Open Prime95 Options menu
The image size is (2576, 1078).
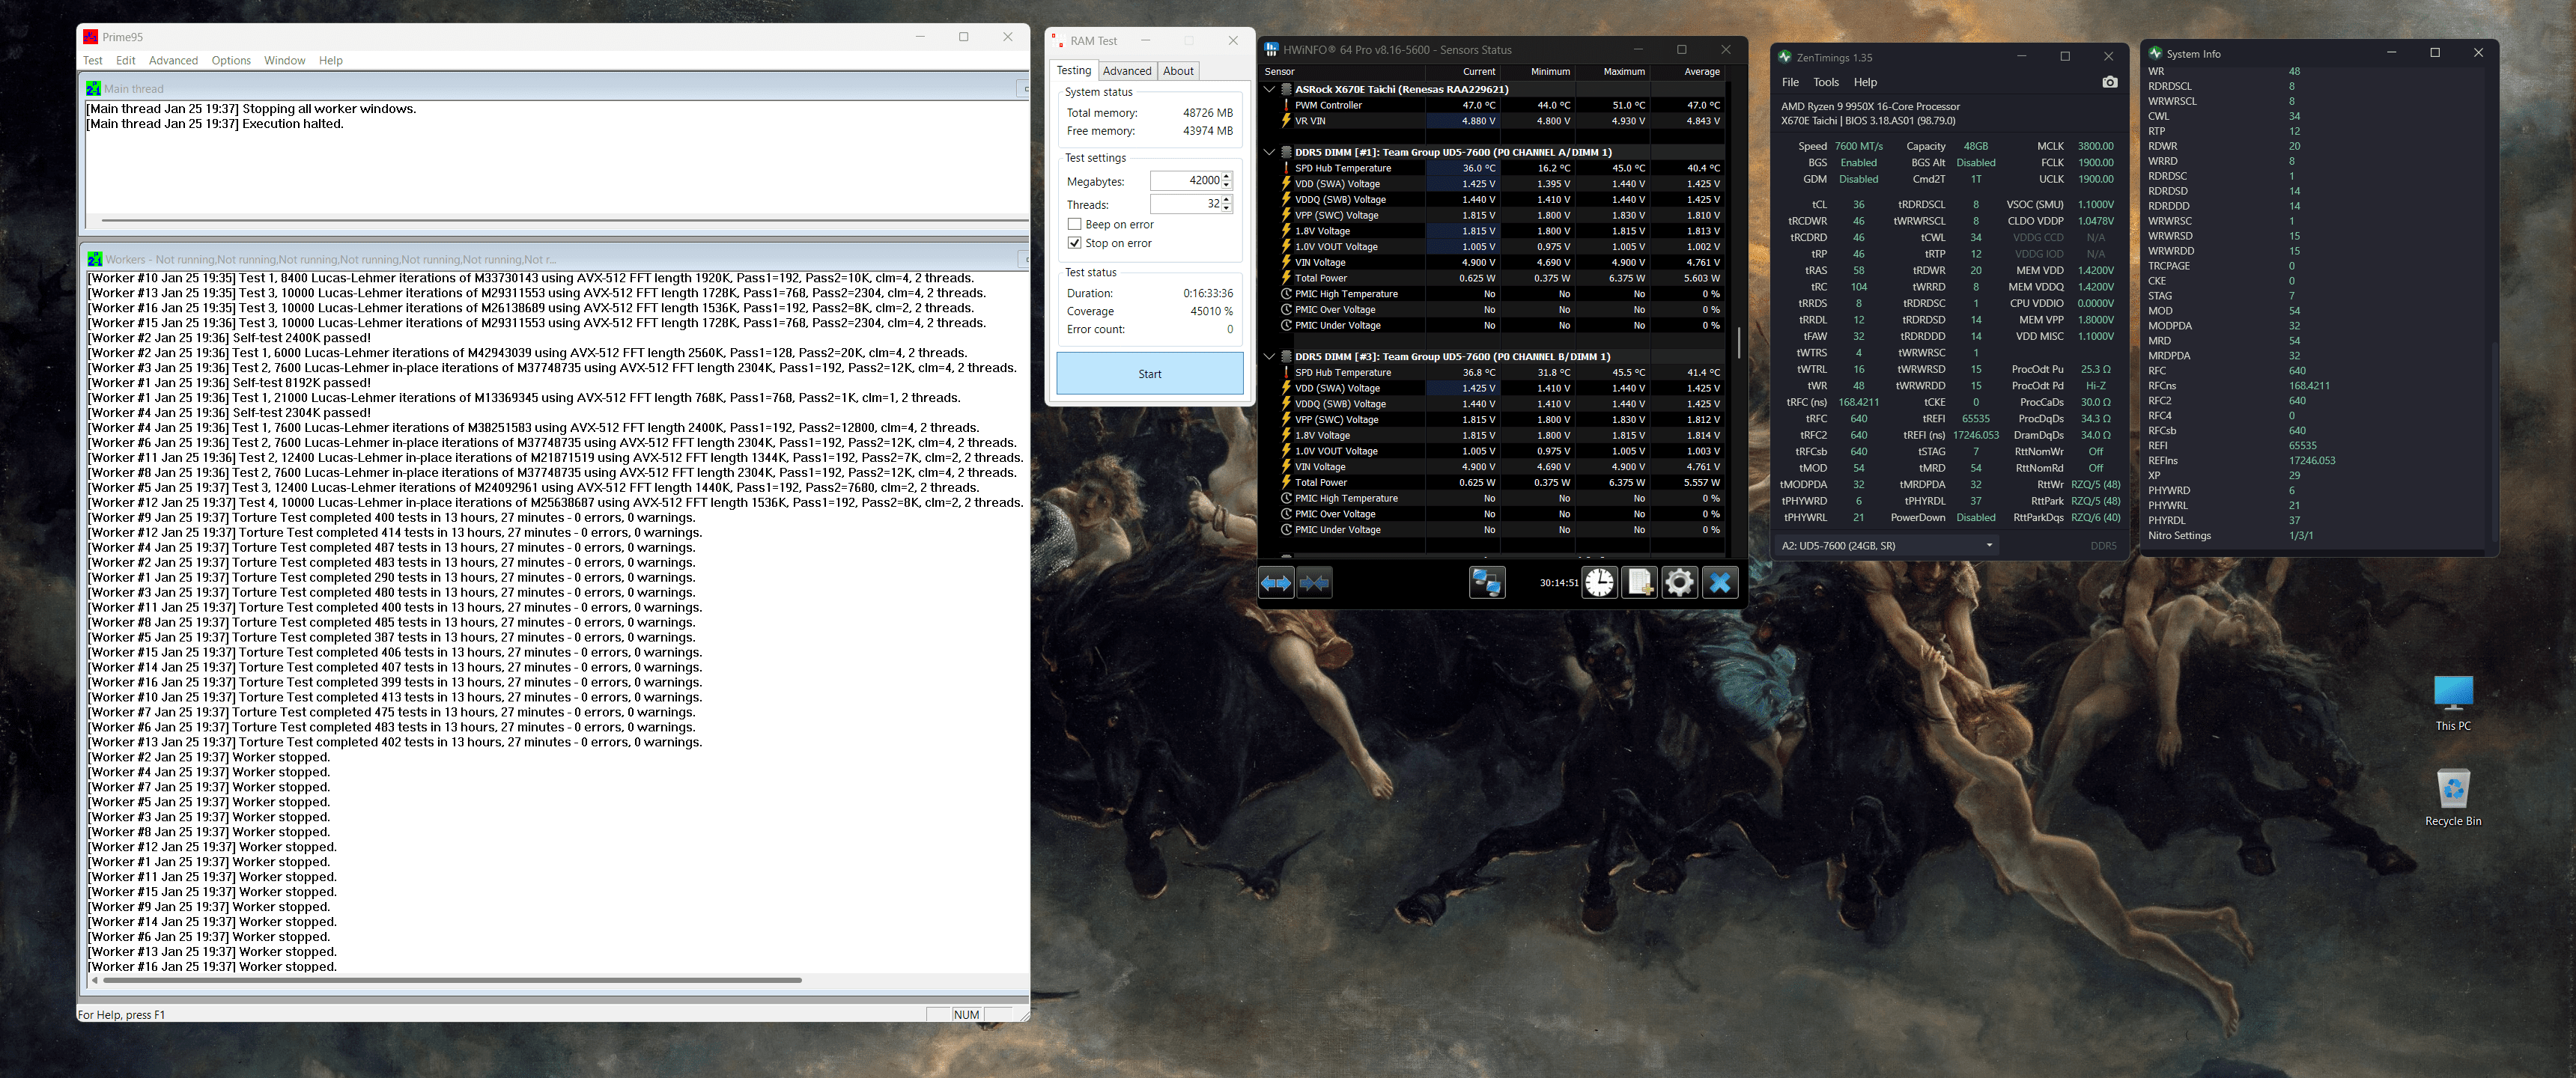pos(231,60)
